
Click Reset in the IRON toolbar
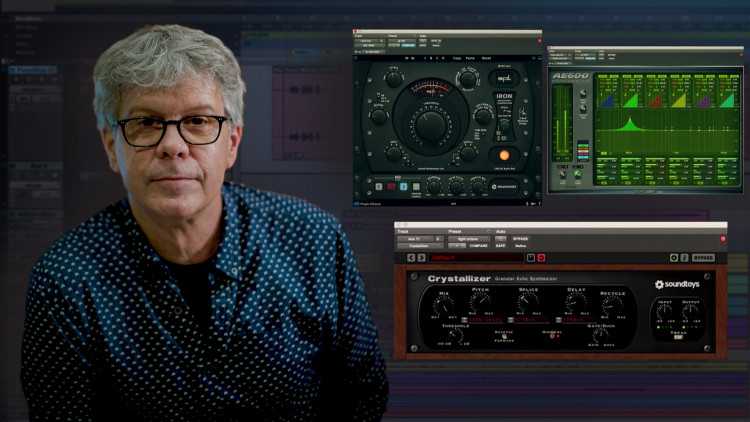coord(486,58)
